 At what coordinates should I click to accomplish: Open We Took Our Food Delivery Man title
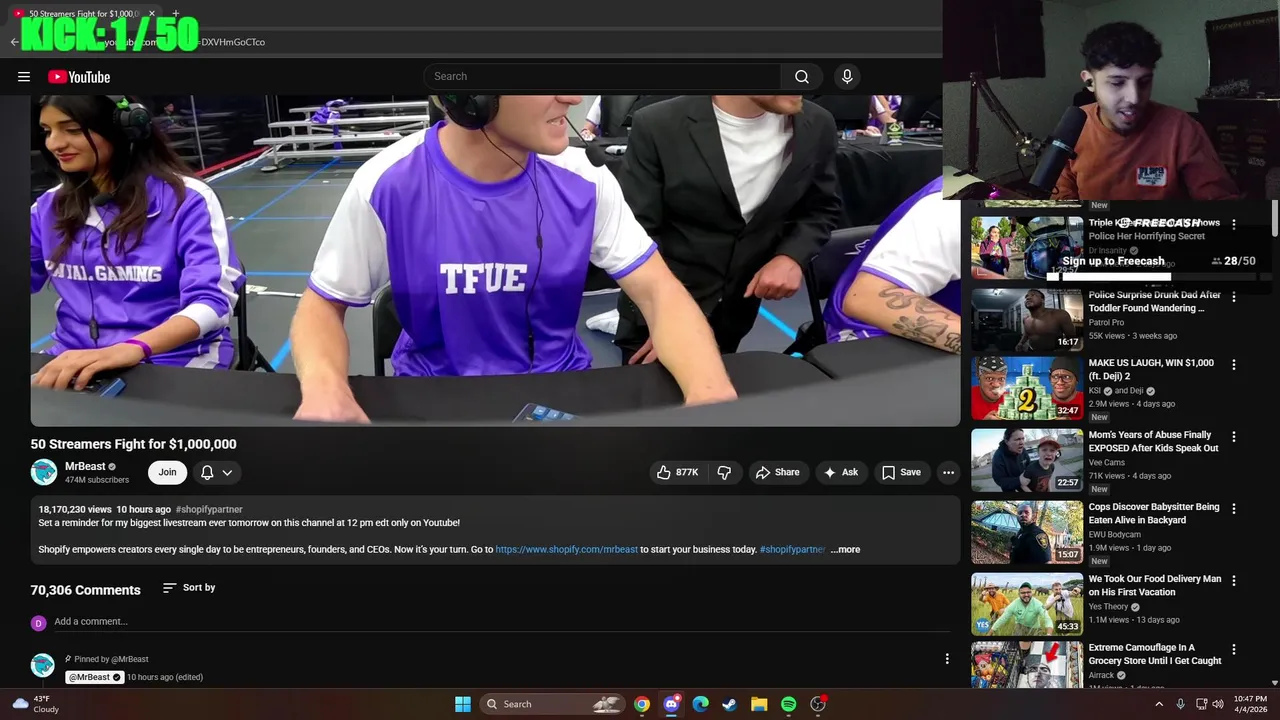(1155, 586)
